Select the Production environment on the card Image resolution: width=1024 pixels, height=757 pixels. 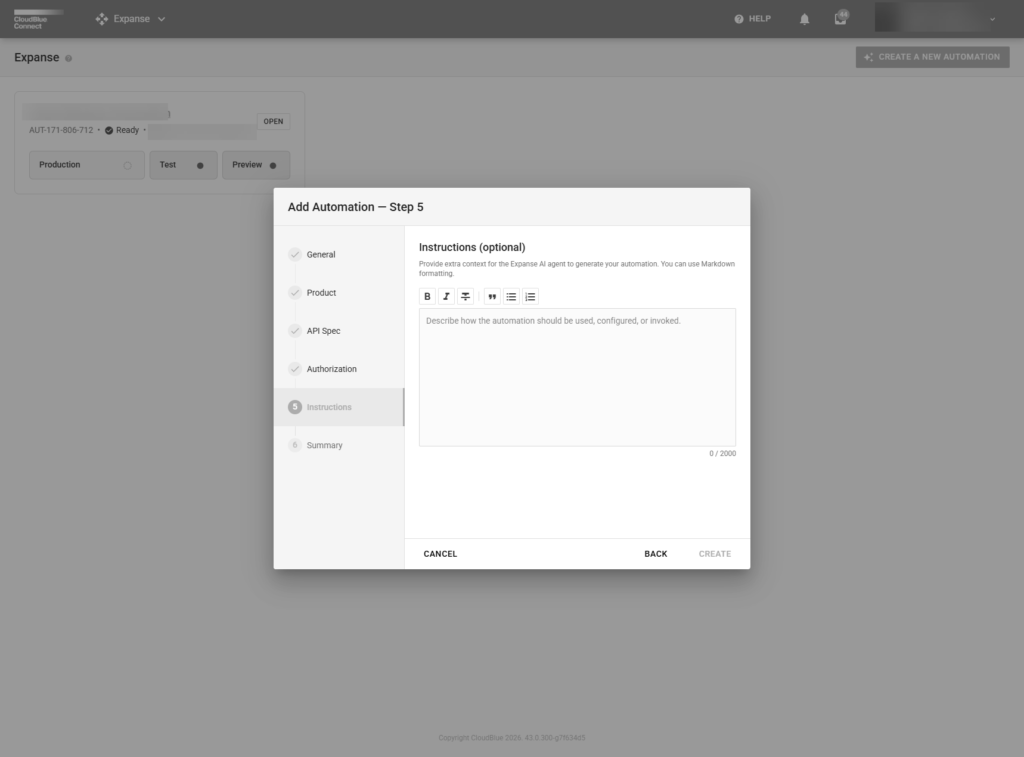tap(87, 165)
